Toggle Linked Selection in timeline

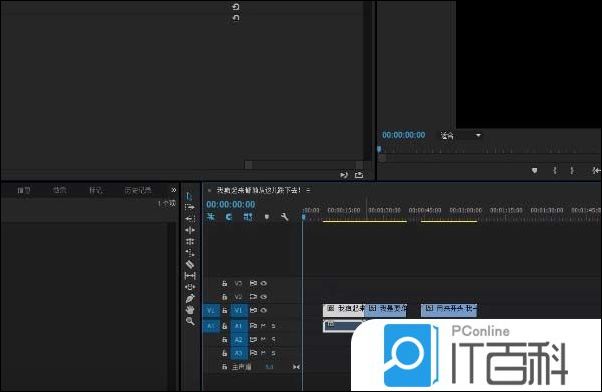(248, 217)
